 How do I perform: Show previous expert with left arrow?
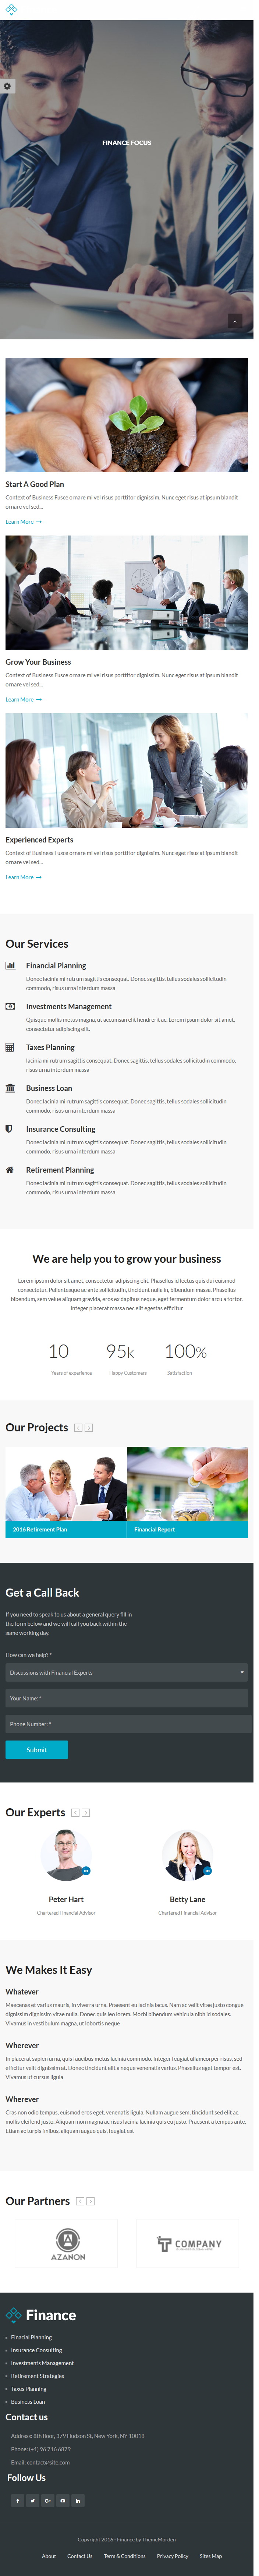75,1812
